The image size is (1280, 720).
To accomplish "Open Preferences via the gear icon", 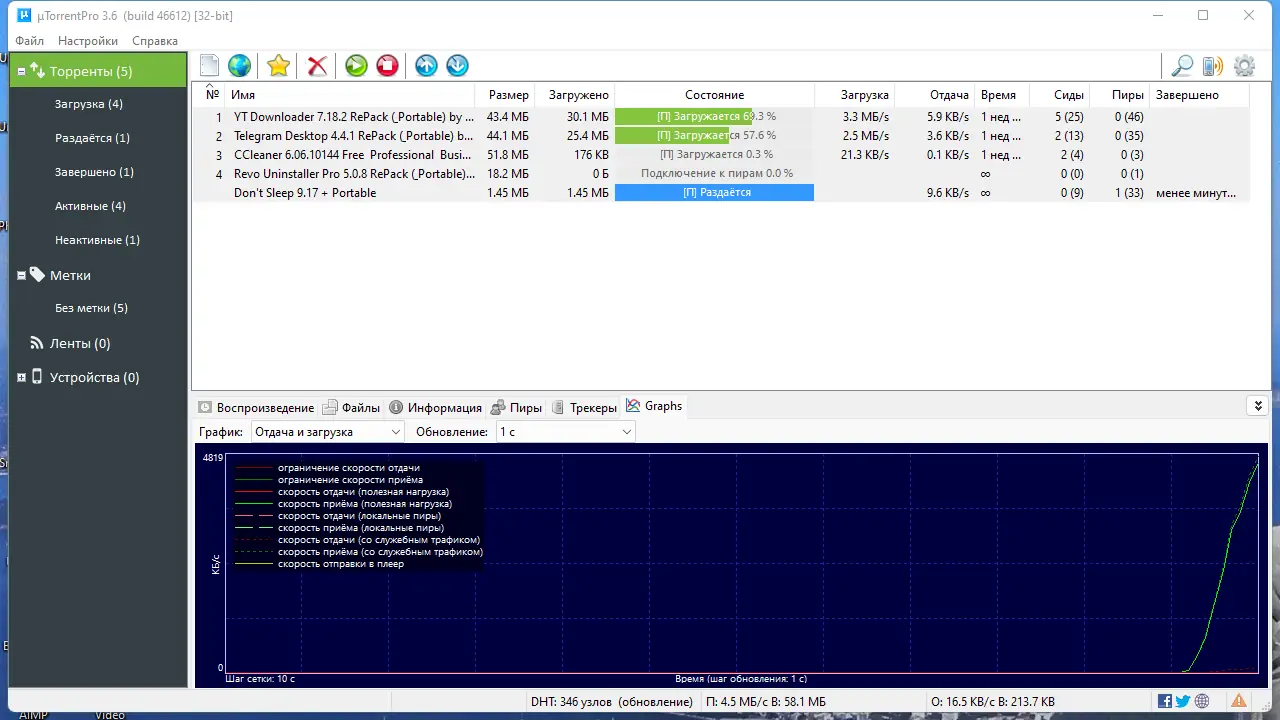I will tap(1244, 66).
